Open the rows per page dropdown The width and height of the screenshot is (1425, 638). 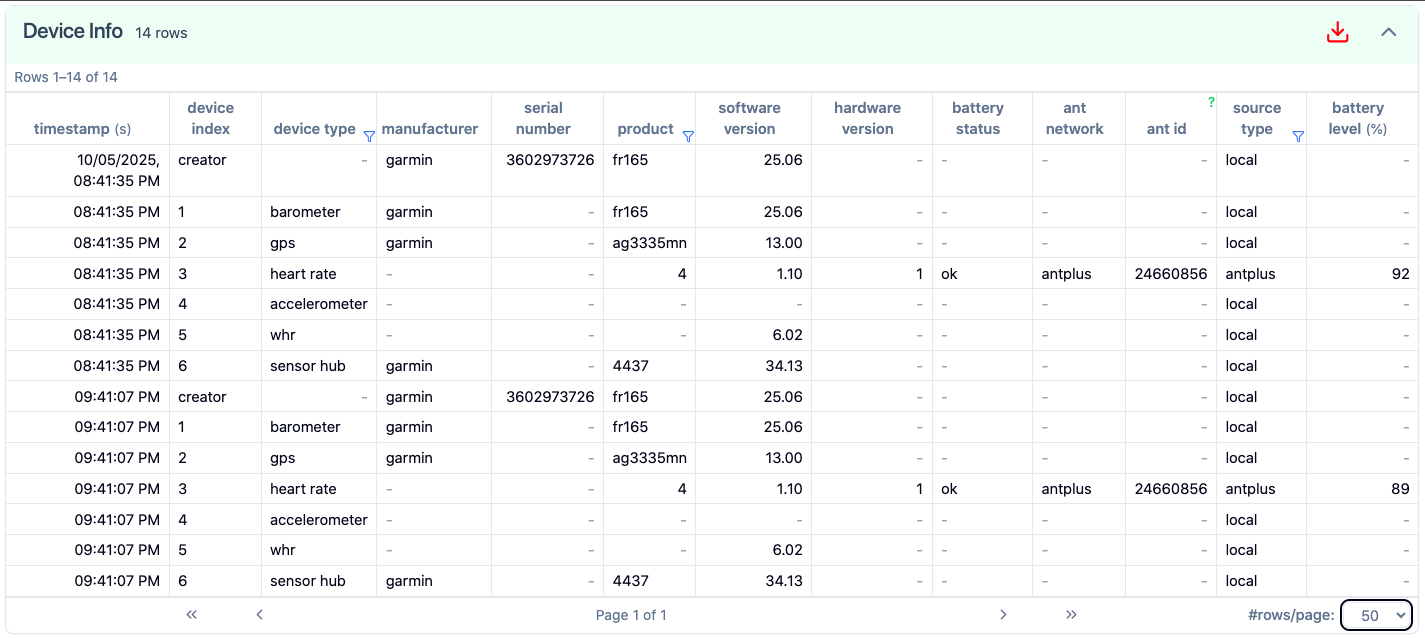click(1375, 615)
